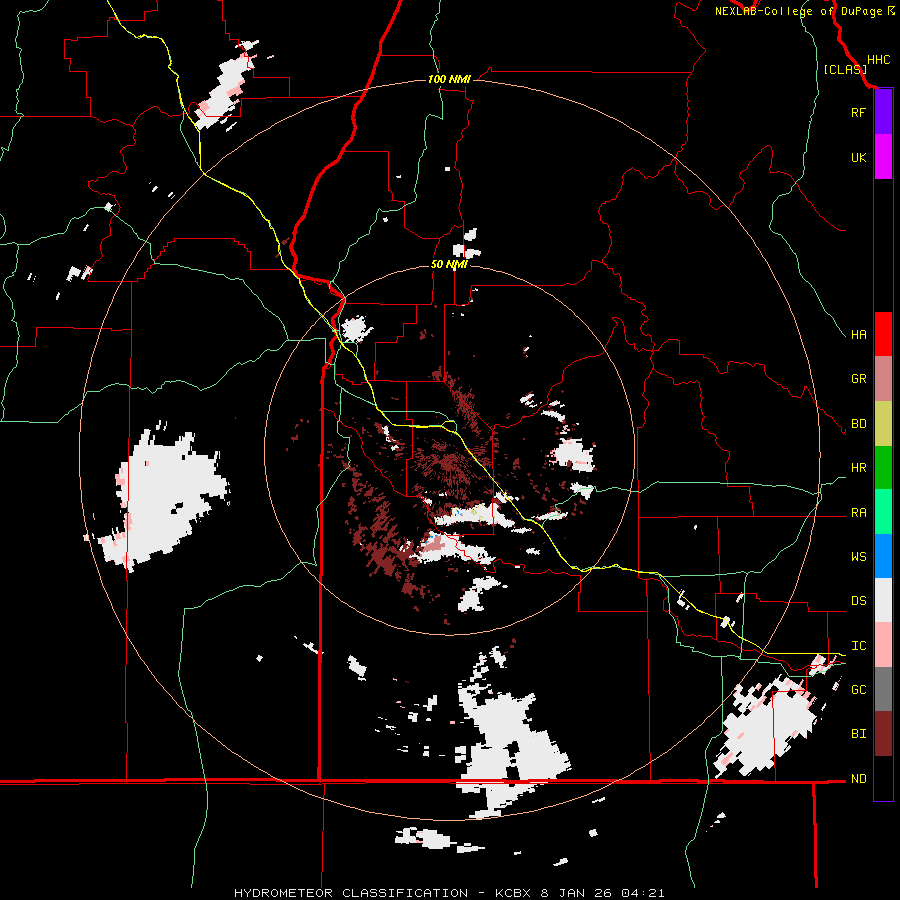Click the GC legend label
The height and width of the screenshot is (900, 900).
point(858,690)
